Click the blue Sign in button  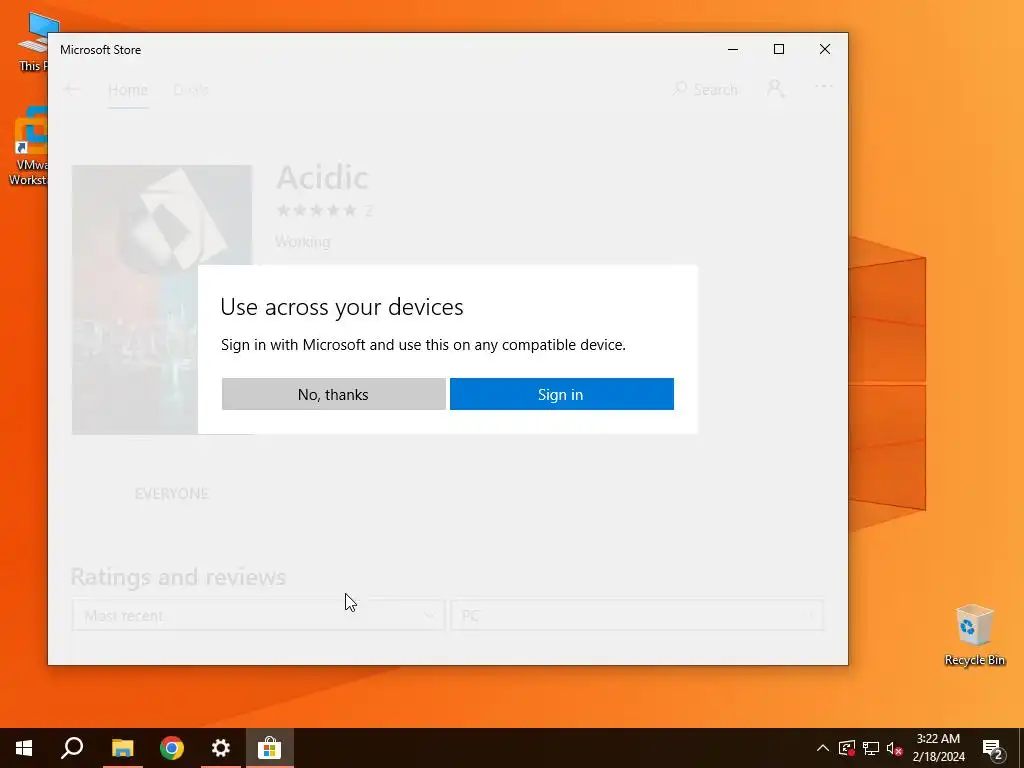click(562, 394)
